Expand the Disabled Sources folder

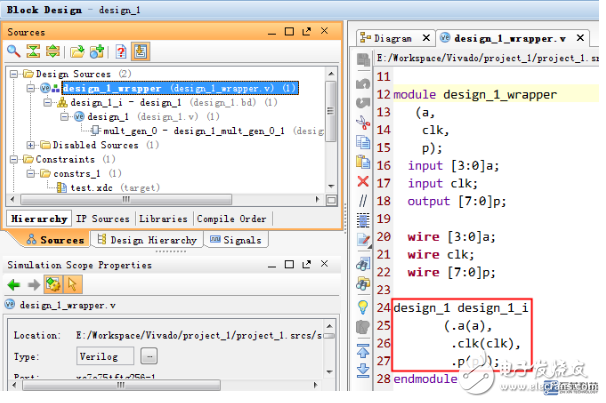pyautogui.click(x=30, y=145)
